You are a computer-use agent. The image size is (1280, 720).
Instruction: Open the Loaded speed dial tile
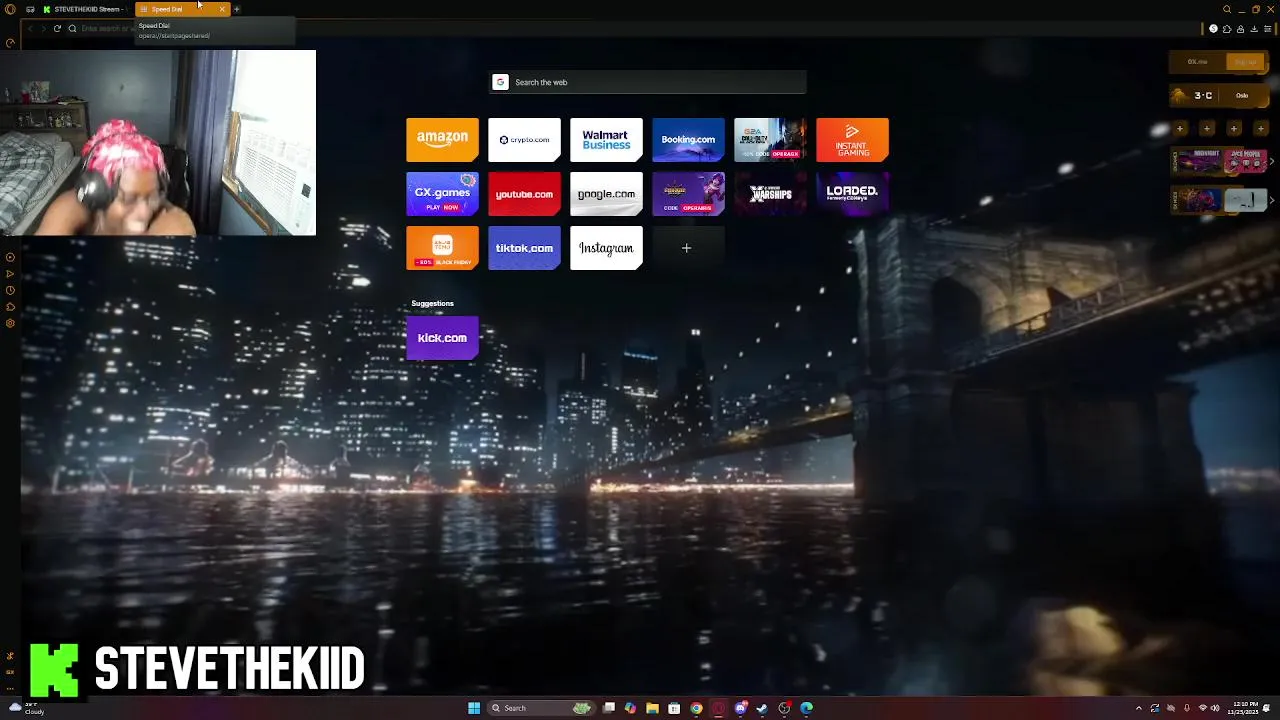(852, 194)
